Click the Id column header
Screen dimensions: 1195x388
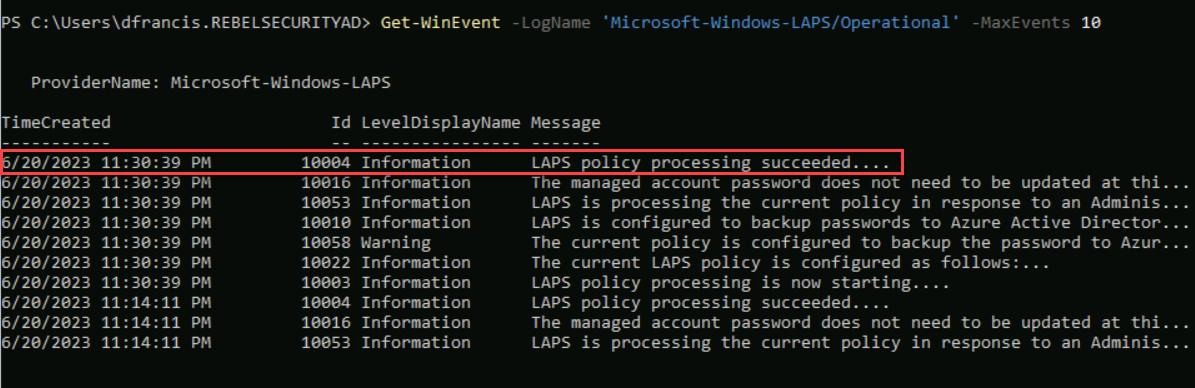coord(341,122)
